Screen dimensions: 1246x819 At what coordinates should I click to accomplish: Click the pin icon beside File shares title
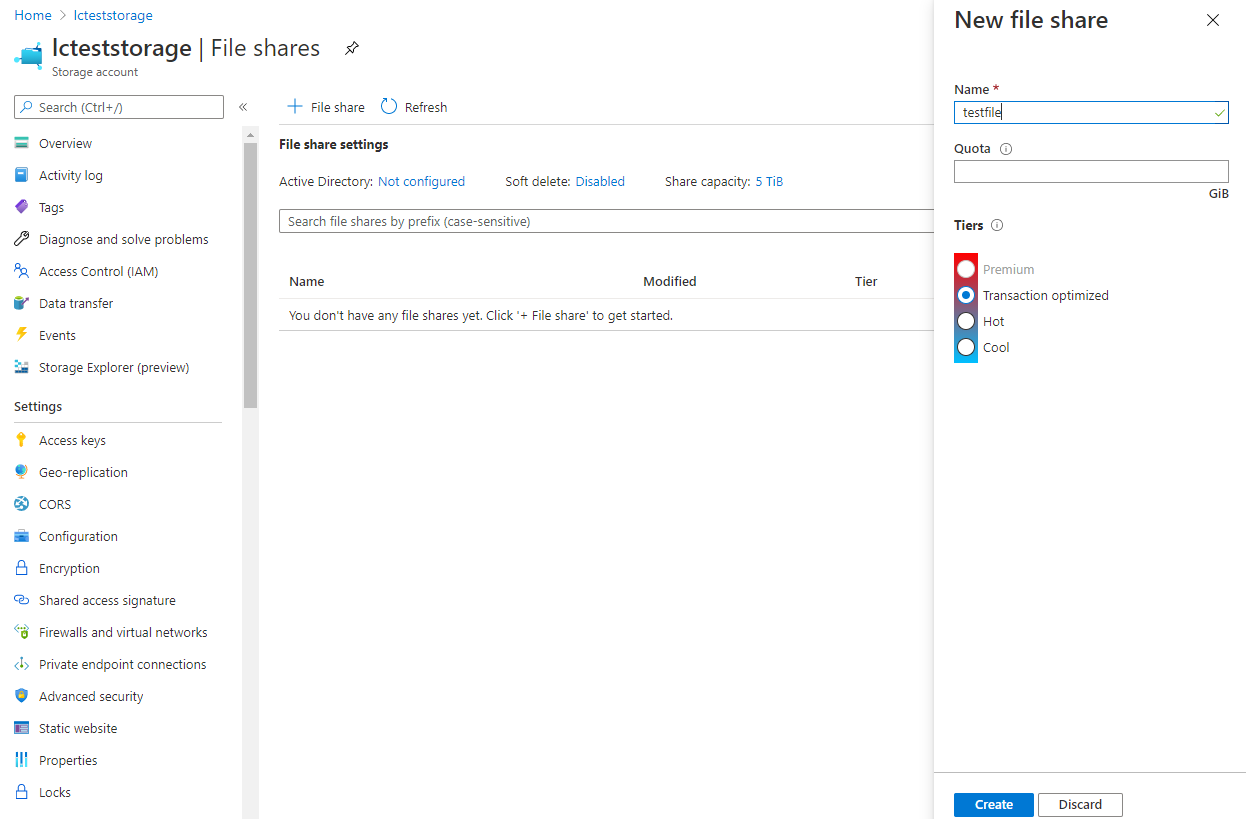pos(351,48)
